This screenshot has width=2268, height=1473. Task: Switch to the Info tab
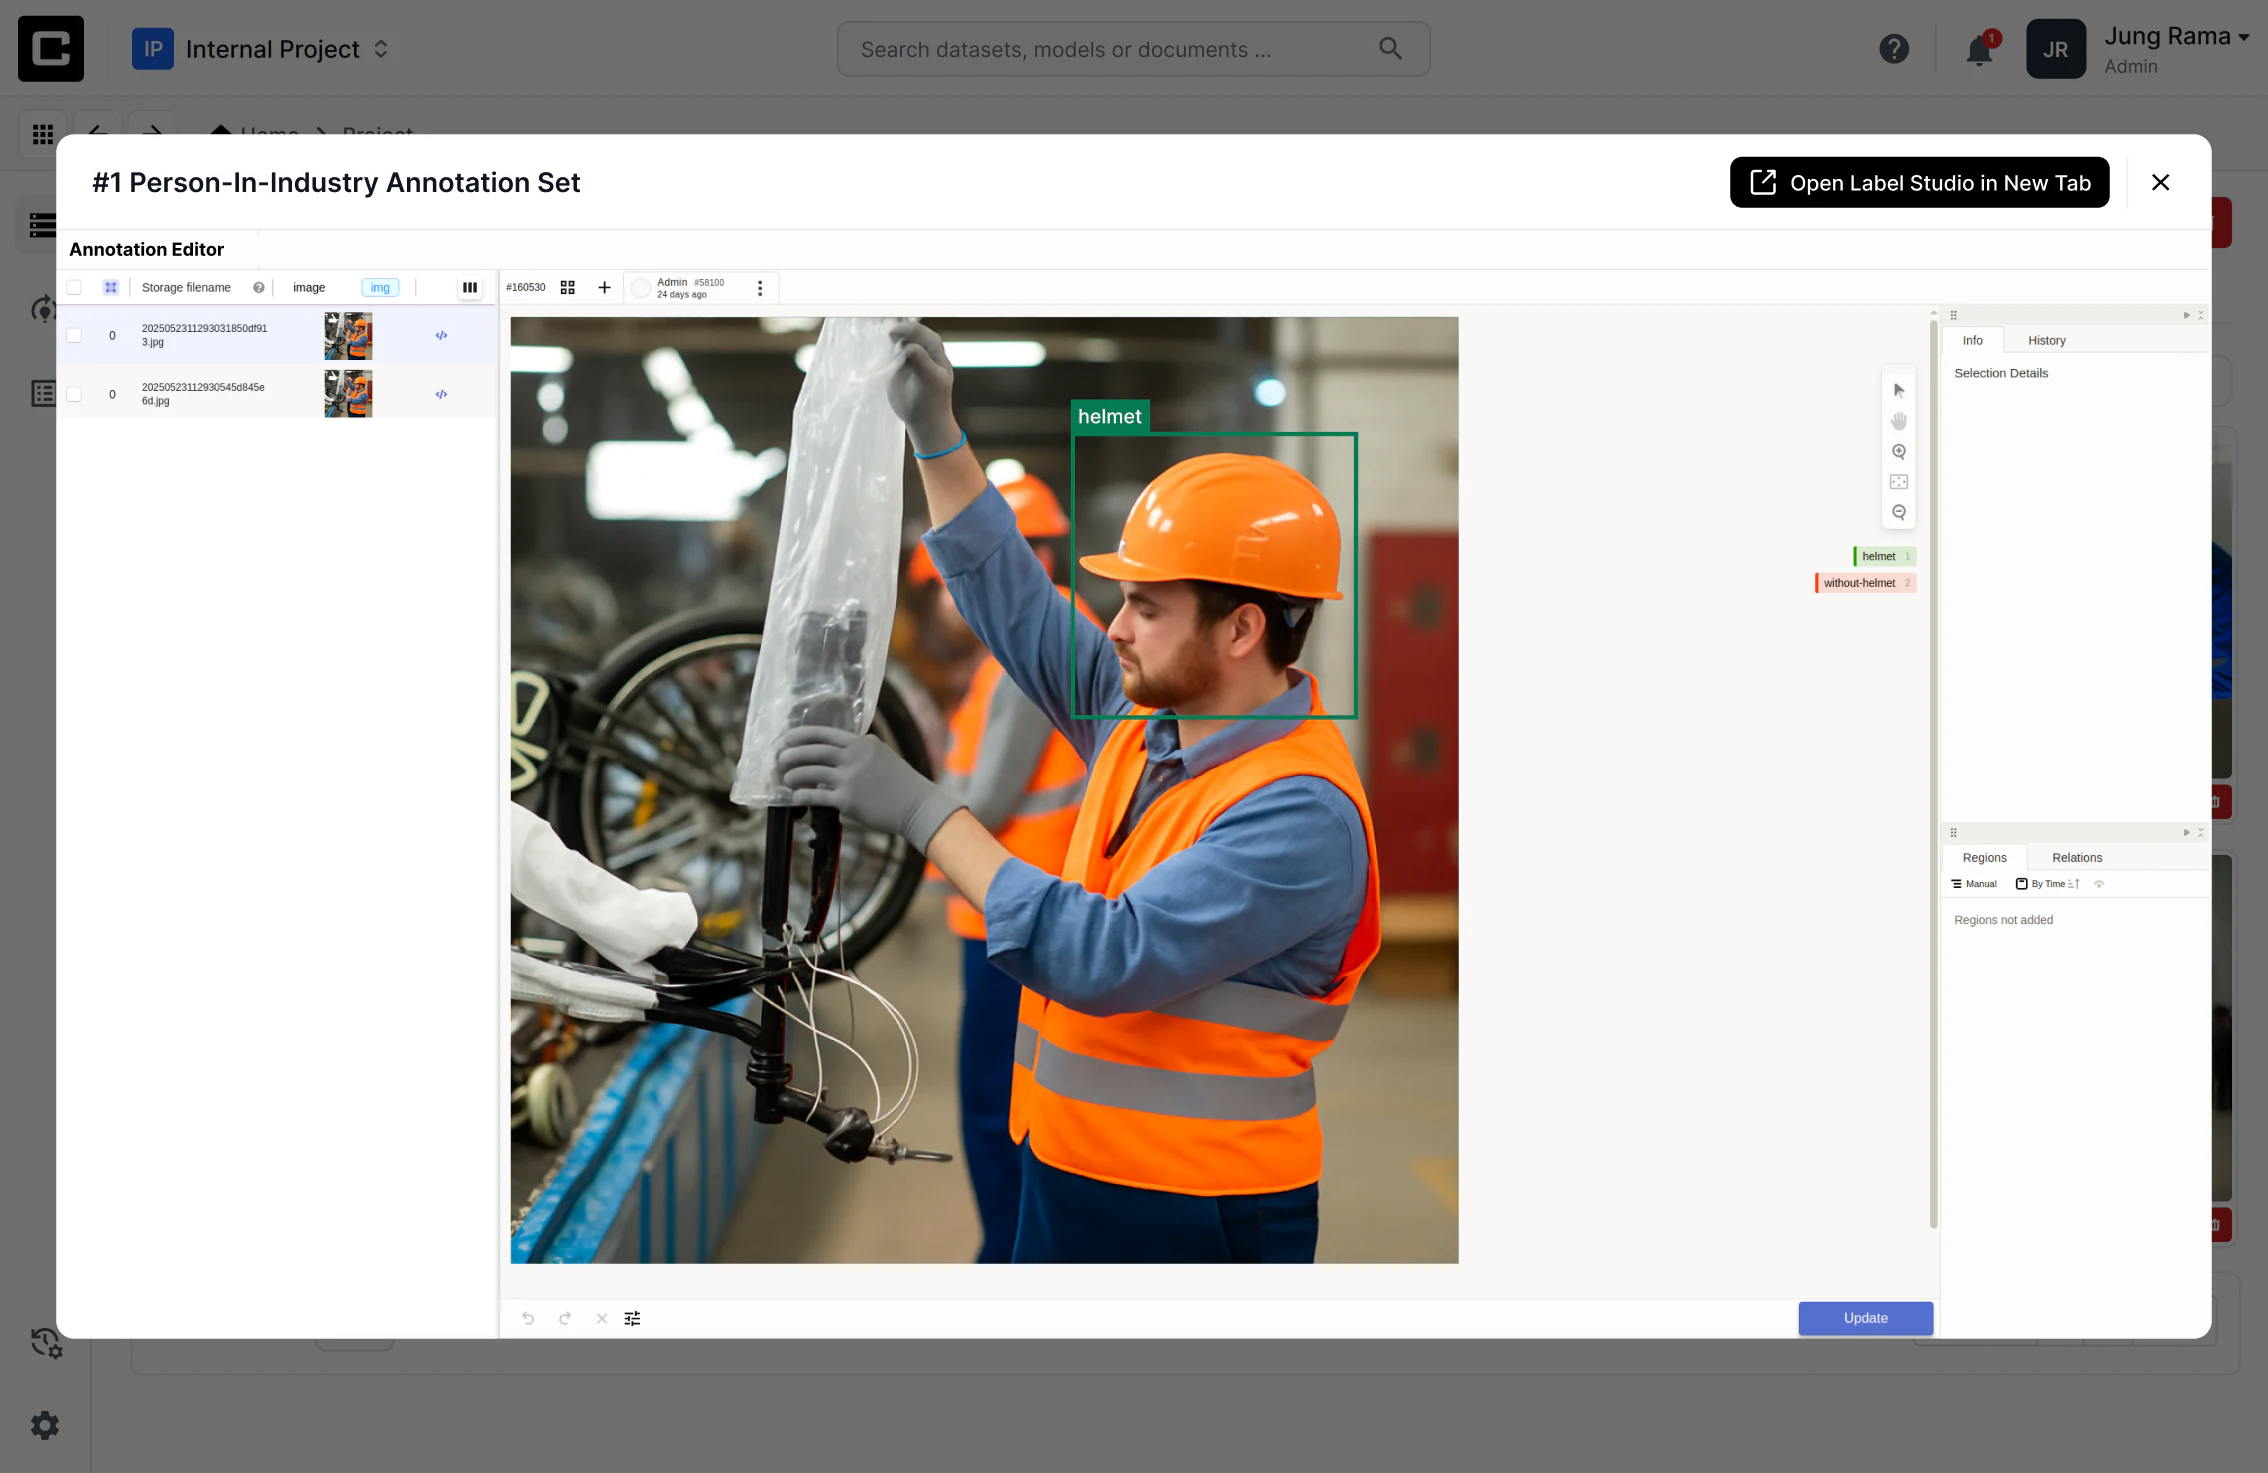click(x=1972, y=340)
